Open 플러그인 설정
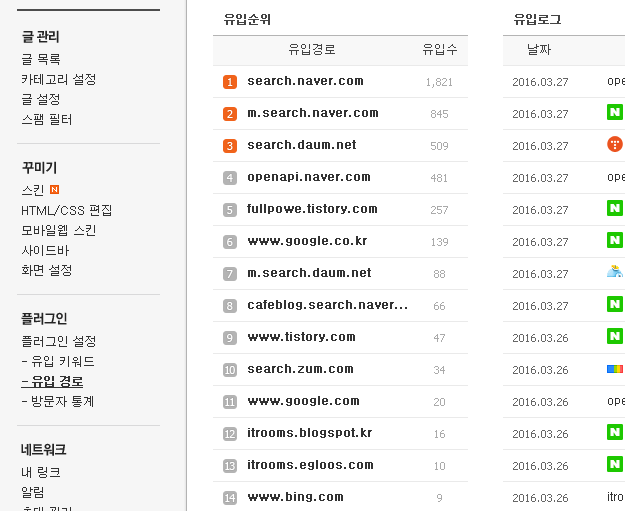The height and width of the screenshot is (511, 625). pos(59,341)
